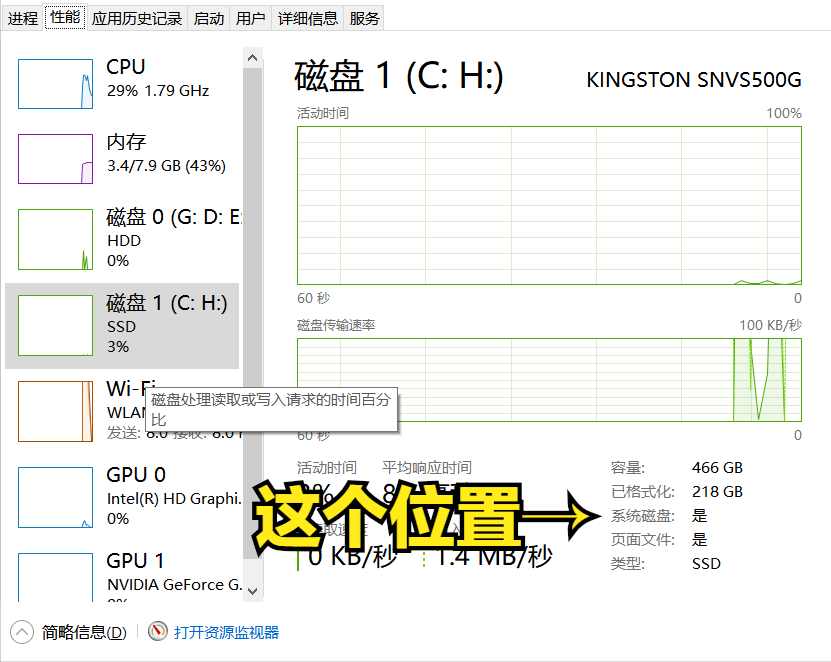Click the KINGSTON SNVS500G model name
Viewport: 831px width, 662px height.
tap(694, 80)
